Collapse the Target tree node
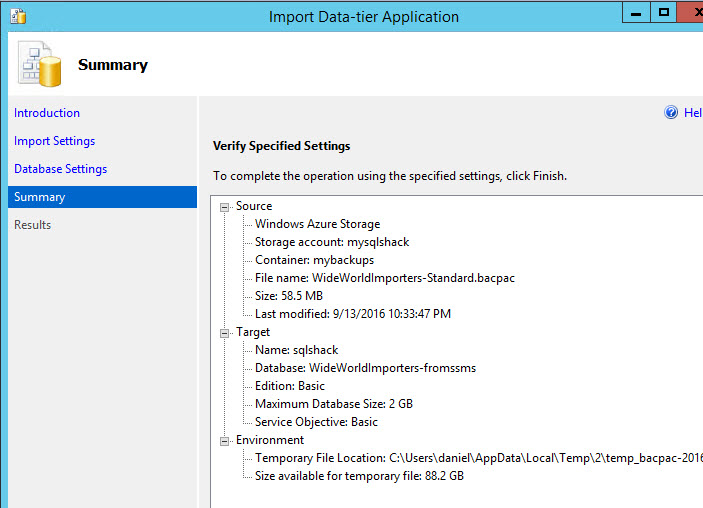 (x=225, y=332)
